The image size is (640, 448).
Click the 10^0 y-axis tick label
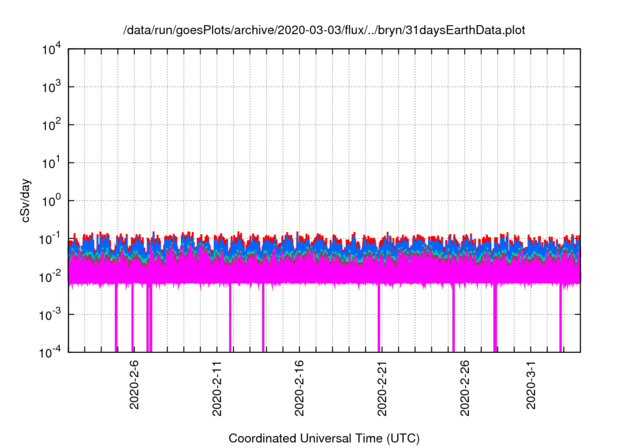point(51,201)
